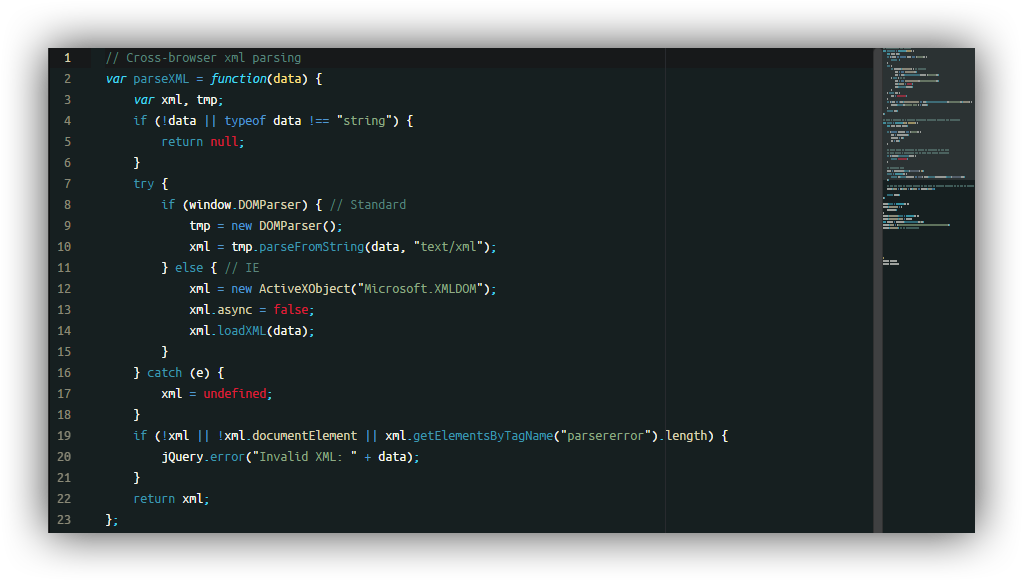
Task: Click jQuery in the error call
Action: [x=182, y=457]
